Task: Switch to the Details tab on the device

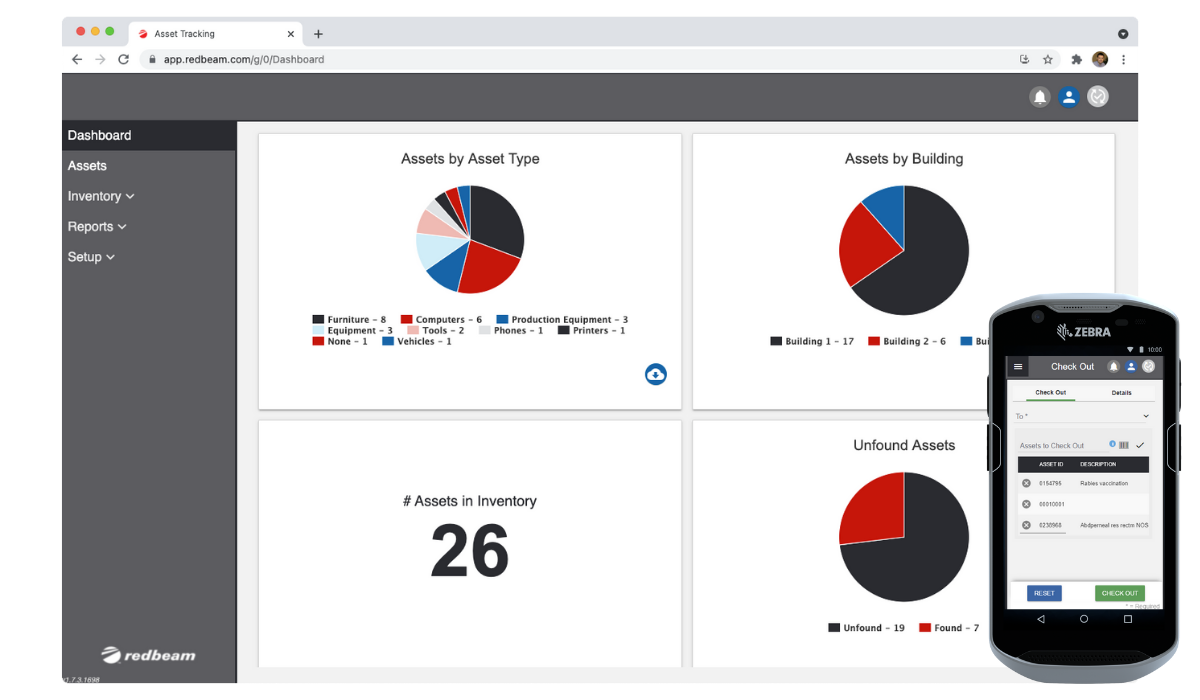Action: [x=1121, y=392]
